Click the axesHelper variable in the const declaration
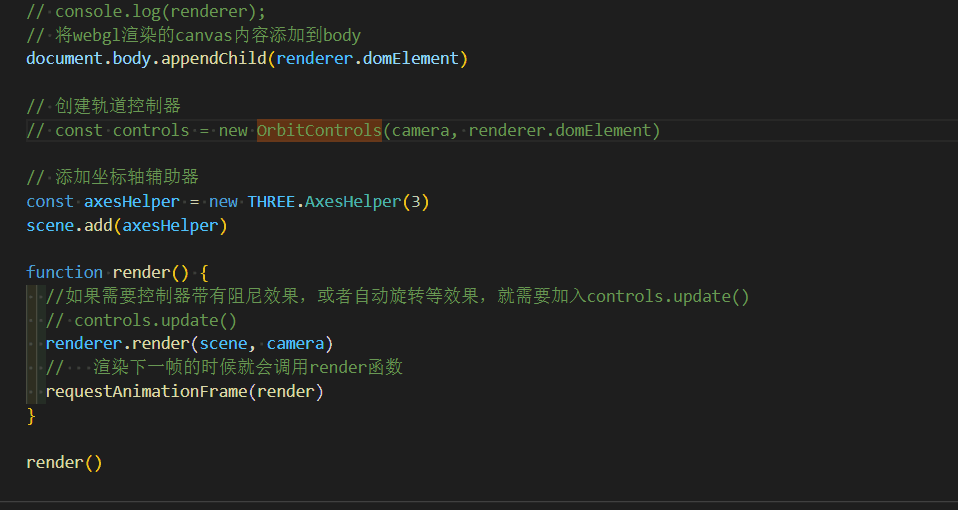The width and height of the screenshot is (958, 510). [x=132, y=202]
